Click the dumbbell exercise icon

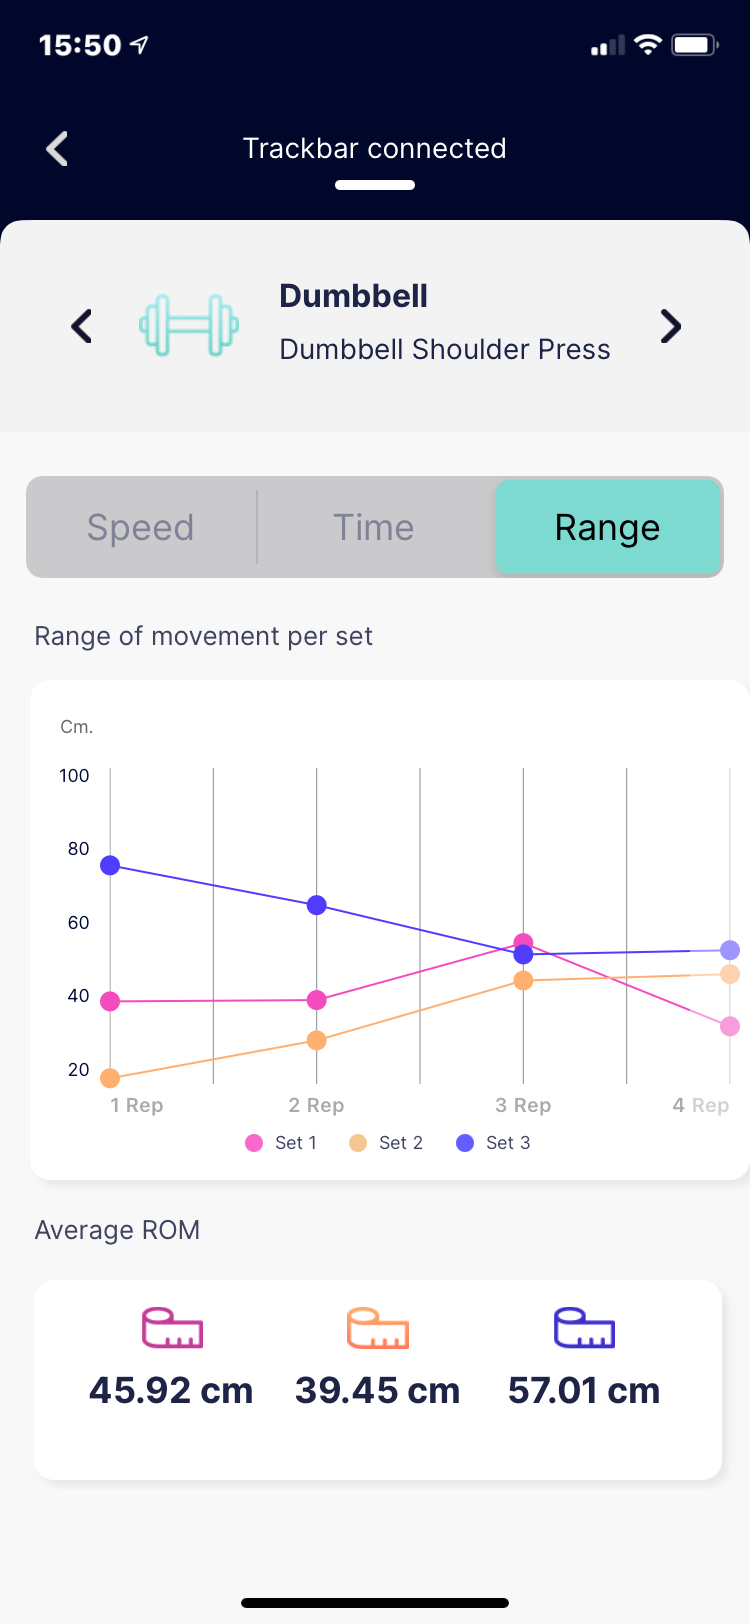[189, 327]
